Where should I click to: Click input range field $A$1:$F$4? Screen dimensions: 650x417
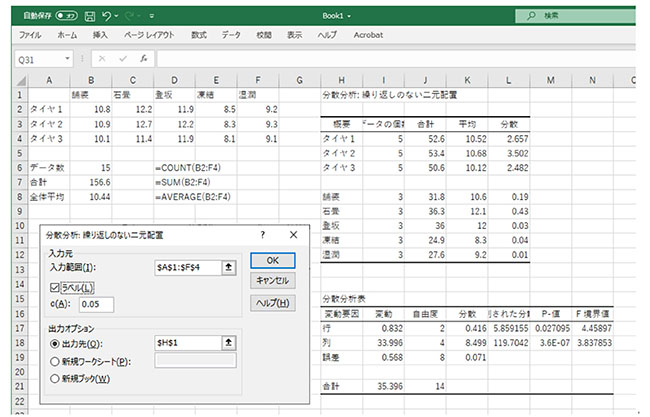coord(188,267)
